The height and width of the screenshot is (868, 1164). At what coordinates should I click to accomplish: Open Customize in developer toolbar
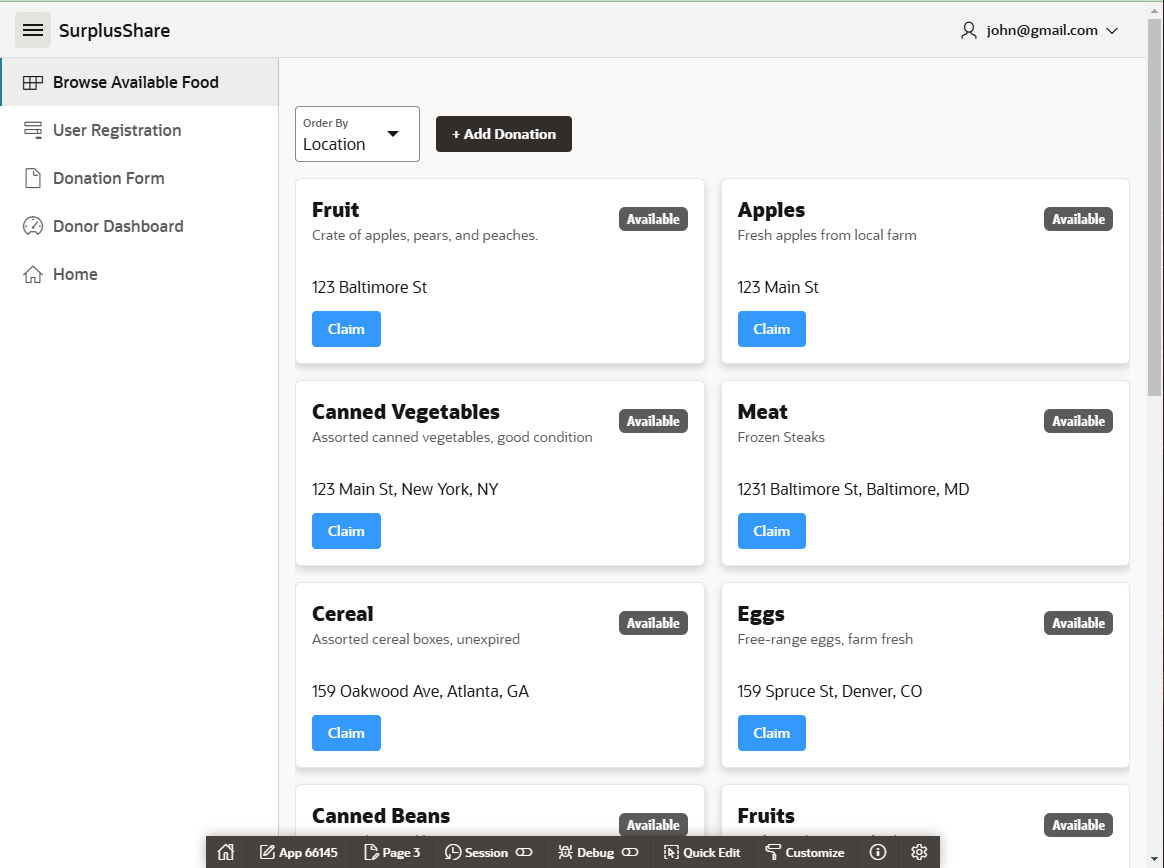805,852
